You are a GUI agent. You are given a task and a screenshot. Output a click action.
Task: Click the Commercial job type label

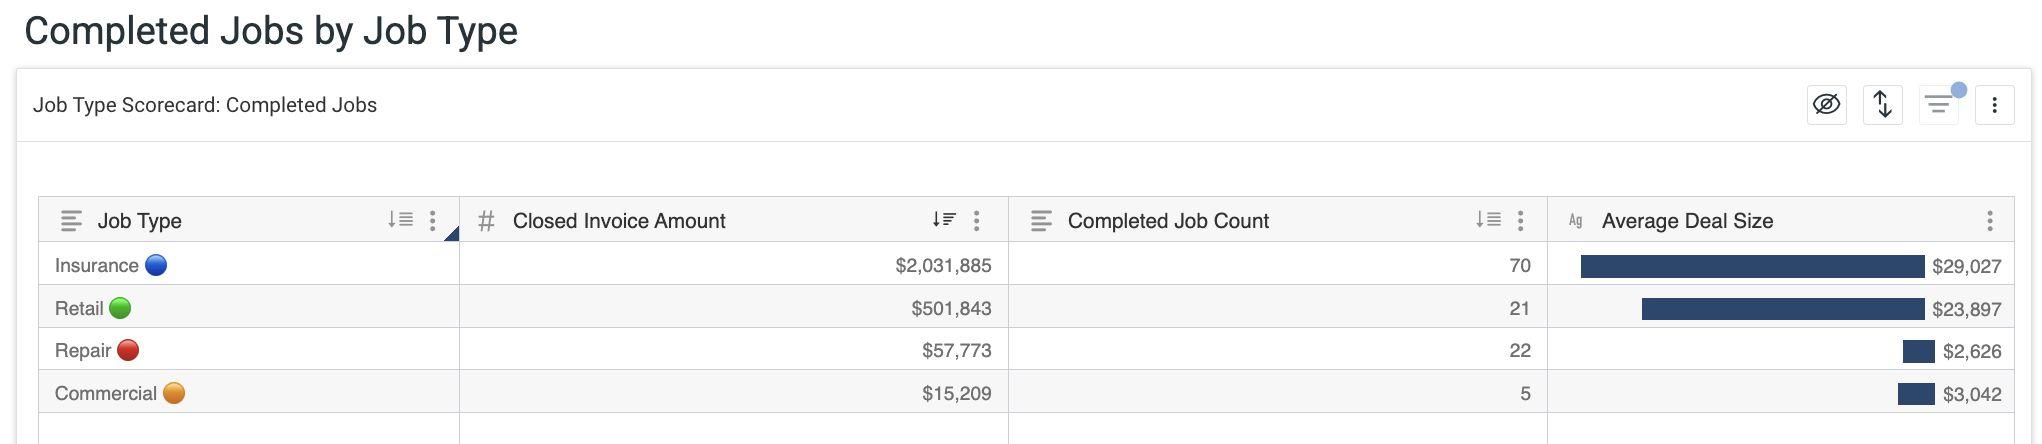[x=105, y=393]
